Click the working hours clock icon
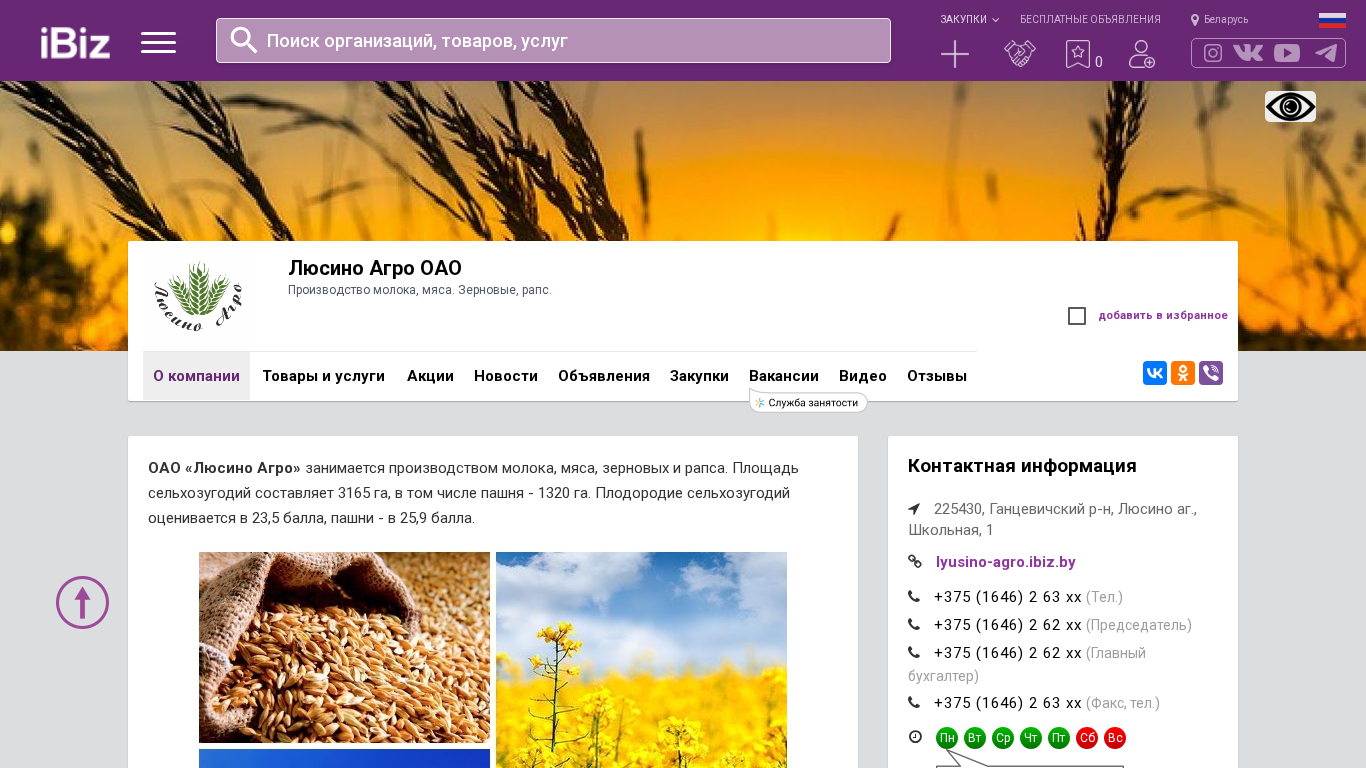The width and height of the screenshot is (1366, 768). (915, 737)
